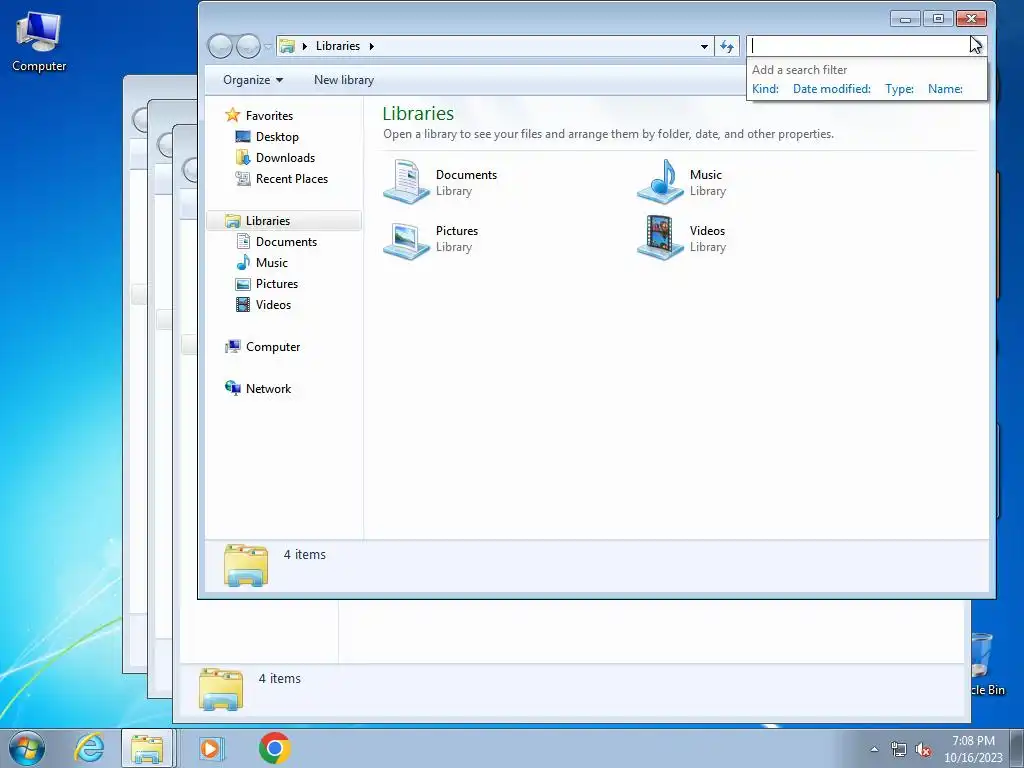Select the Pictures library large icon
Image resolution: width=1024 pixels, height=768 pixels.
click(x=406, y=239)
